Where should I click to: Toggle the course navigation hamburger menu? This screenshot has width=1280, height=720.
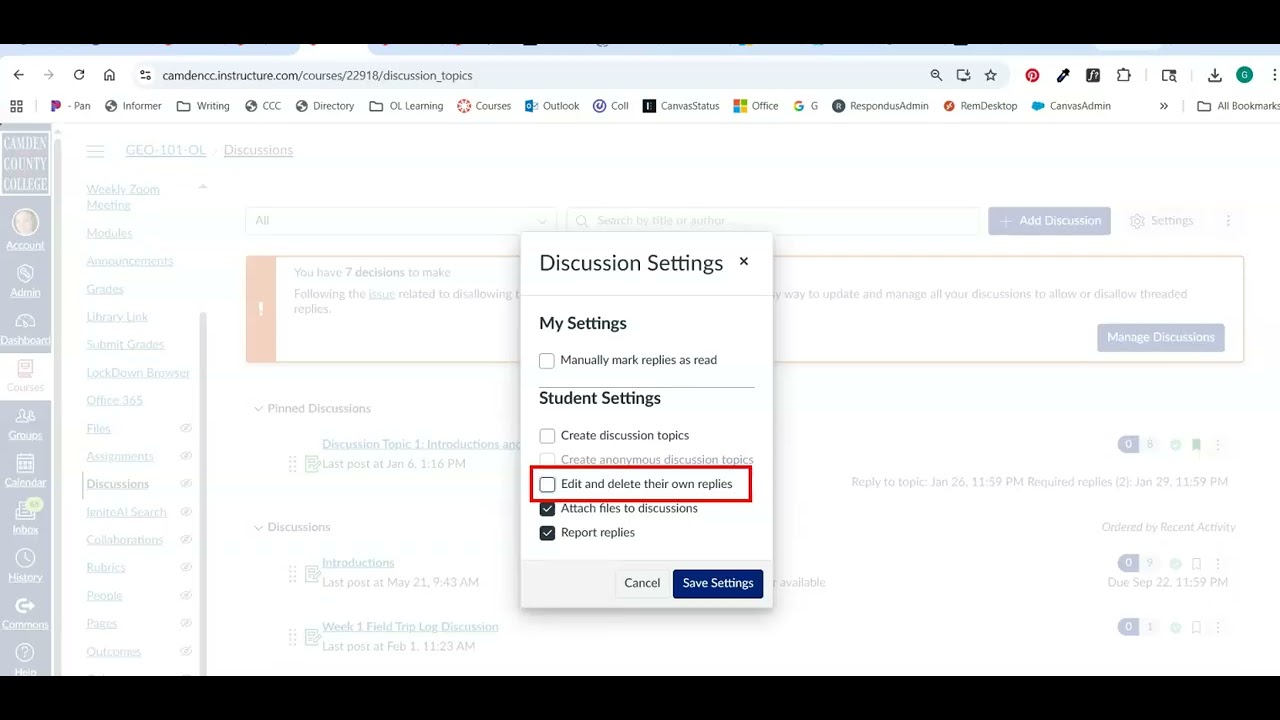click(95, 151)
